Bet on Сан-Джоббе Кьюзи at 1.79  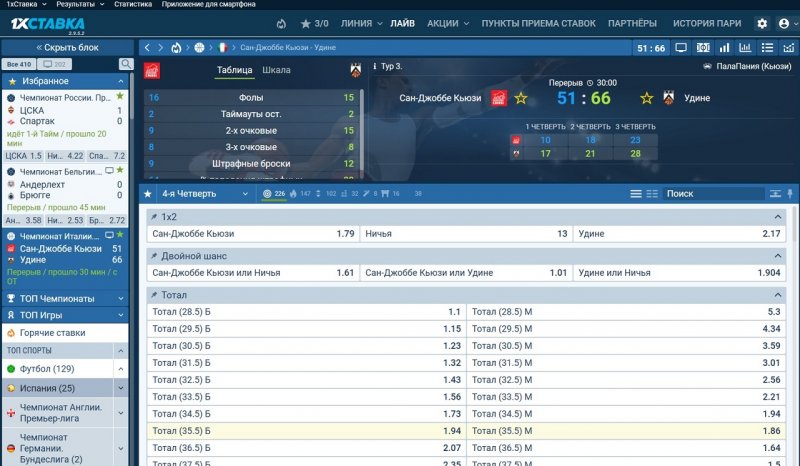[x=252, y=233]
